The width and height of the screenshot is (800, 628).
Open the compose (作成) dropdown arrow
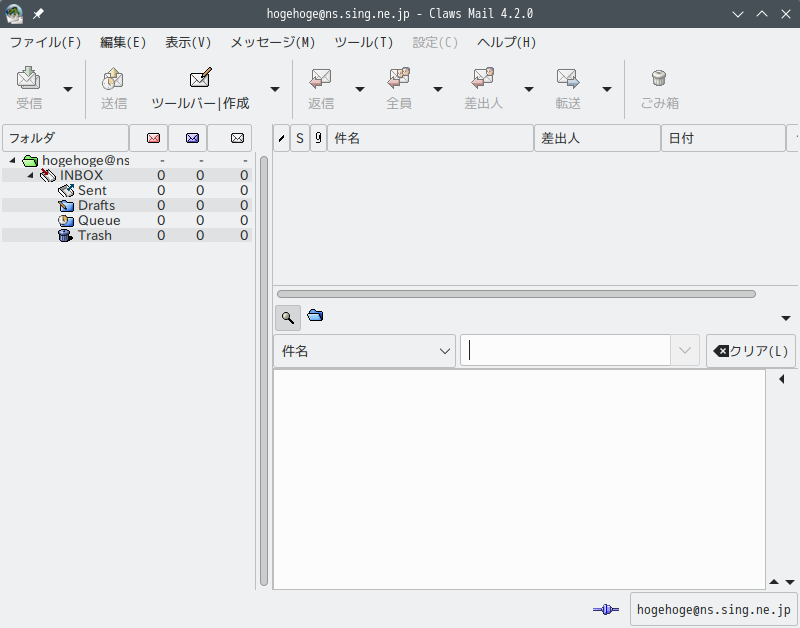coord(275,89)
